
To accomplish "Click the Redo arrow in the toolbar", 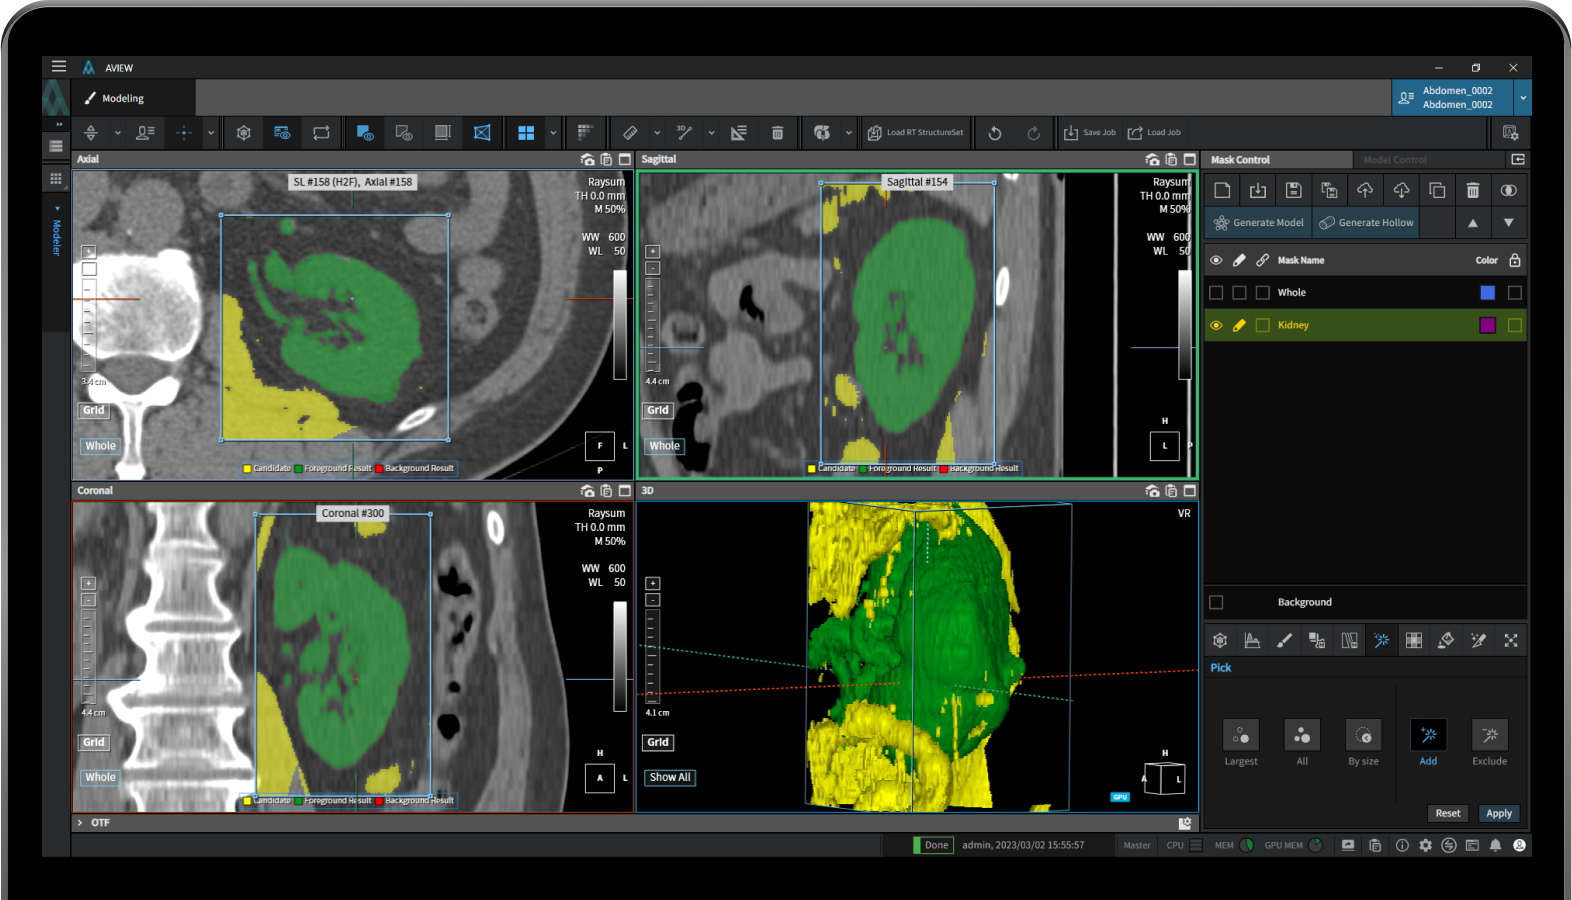I will click(x=1033, y=132).
